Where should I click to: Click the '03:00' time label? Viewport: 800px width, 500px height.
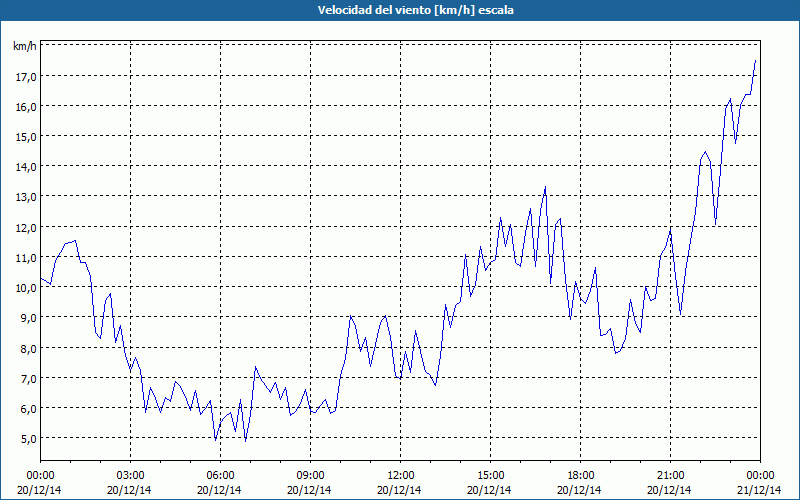pos(131,476)
